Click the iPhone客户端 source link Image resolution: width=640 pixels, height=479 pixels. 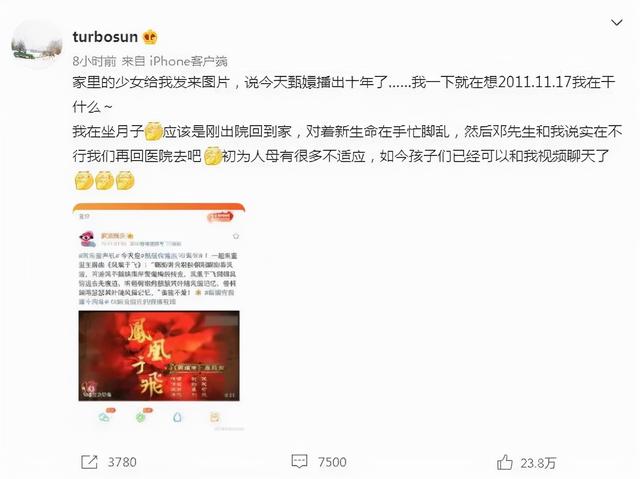189,61
